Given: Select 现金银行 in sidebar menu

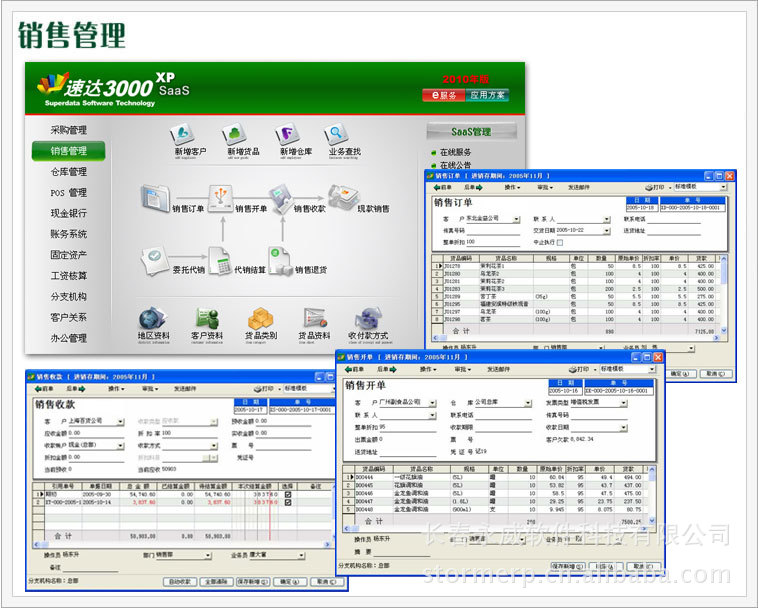Looking at the screenshot, I should pos(69,213).
